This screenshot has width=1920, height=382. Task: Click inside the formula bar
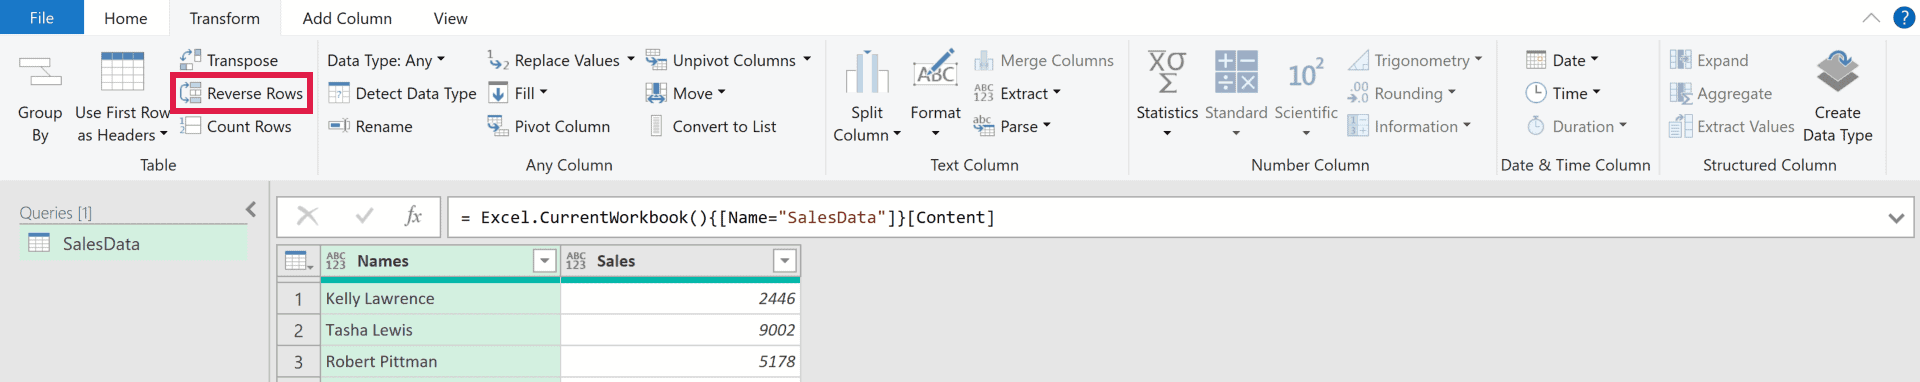point(1165,217)
